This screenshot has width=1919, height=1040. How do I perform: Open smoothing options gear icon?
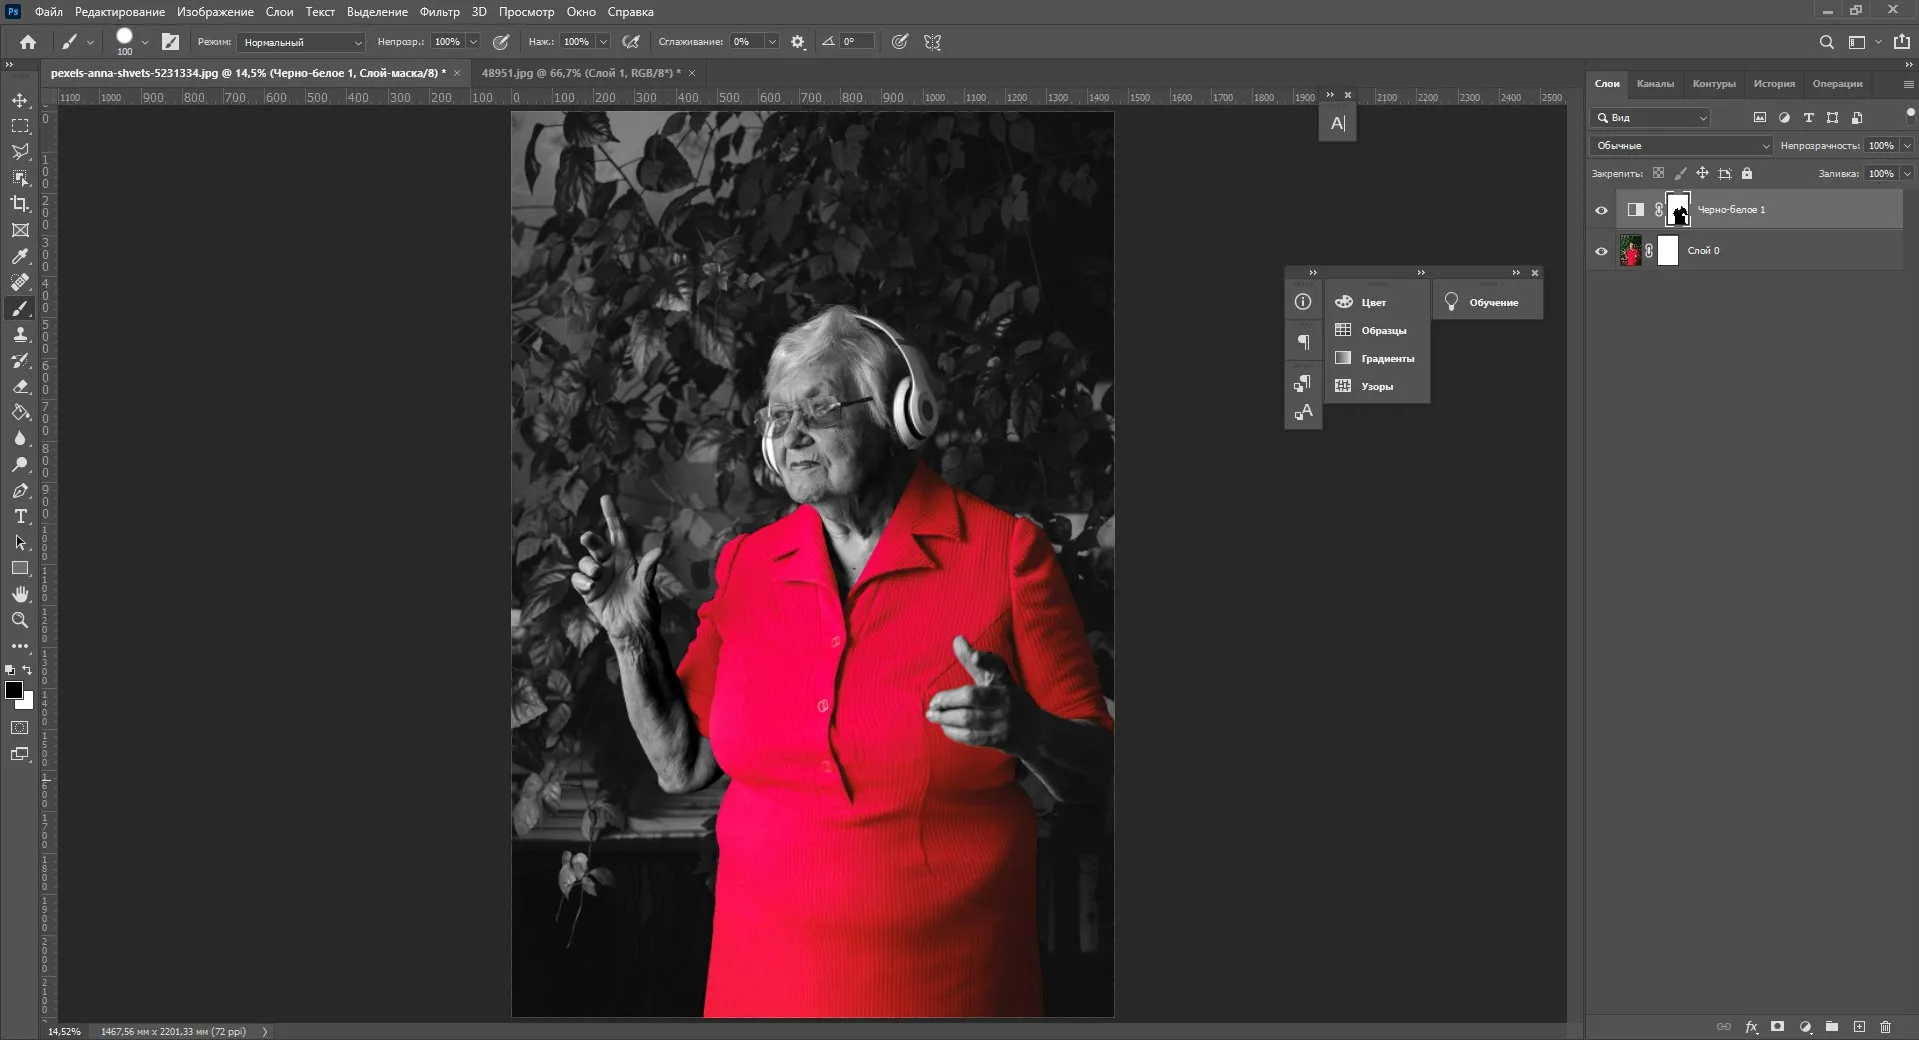point(798,42)
